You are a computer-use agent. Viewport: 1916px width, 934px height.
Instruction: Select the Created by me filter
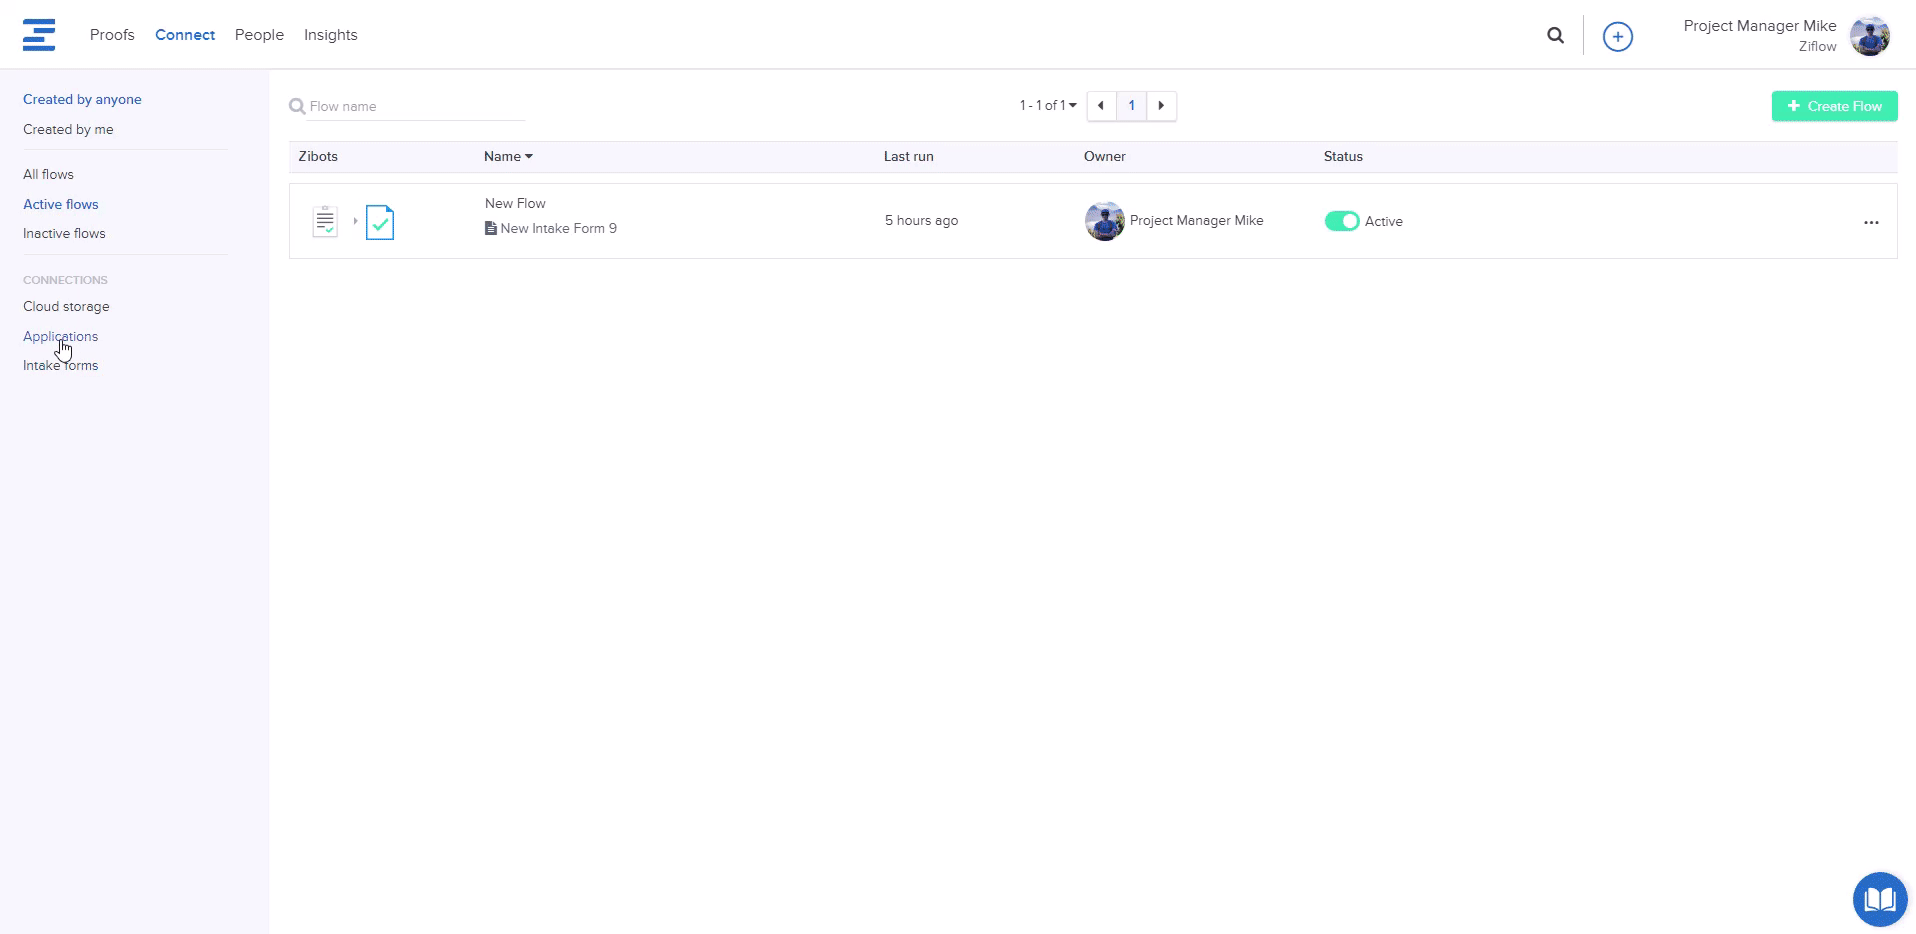(x=68, y=129)
